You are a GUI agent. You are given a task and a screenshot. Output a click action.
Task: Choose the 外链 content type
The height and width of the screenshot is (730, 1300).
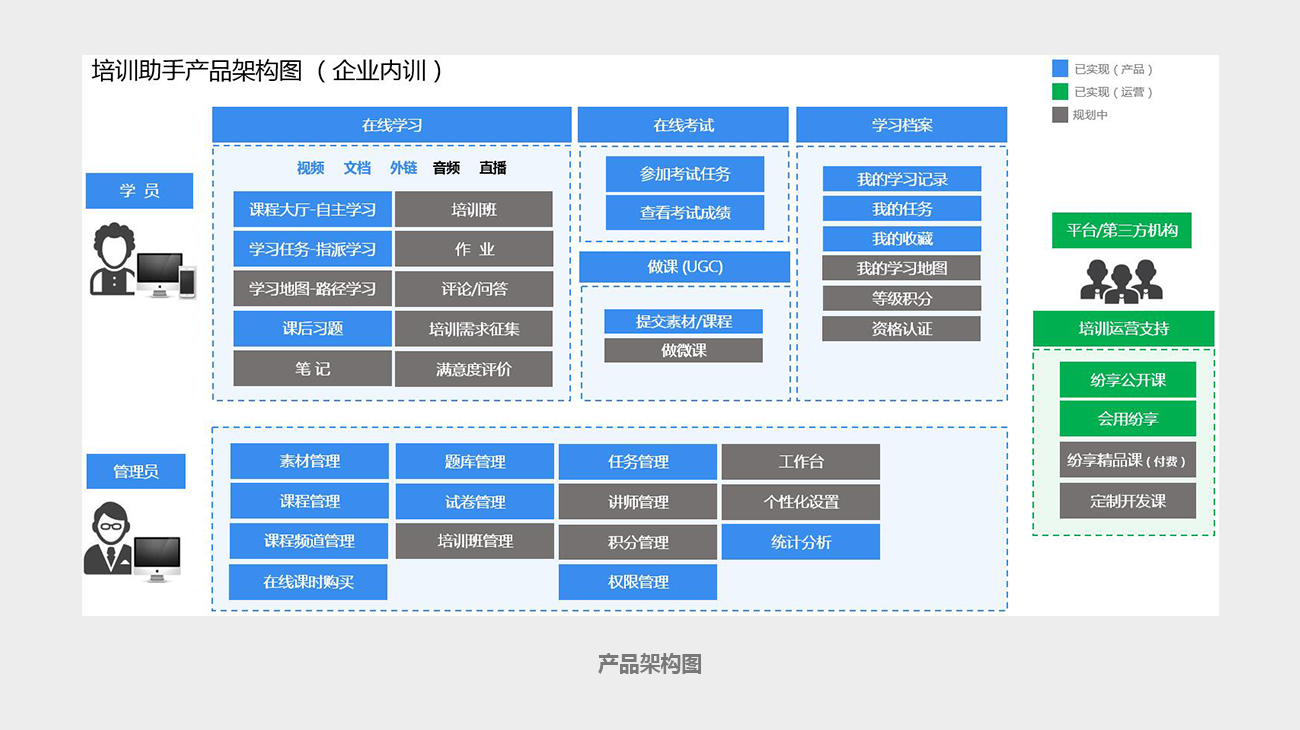404,168
